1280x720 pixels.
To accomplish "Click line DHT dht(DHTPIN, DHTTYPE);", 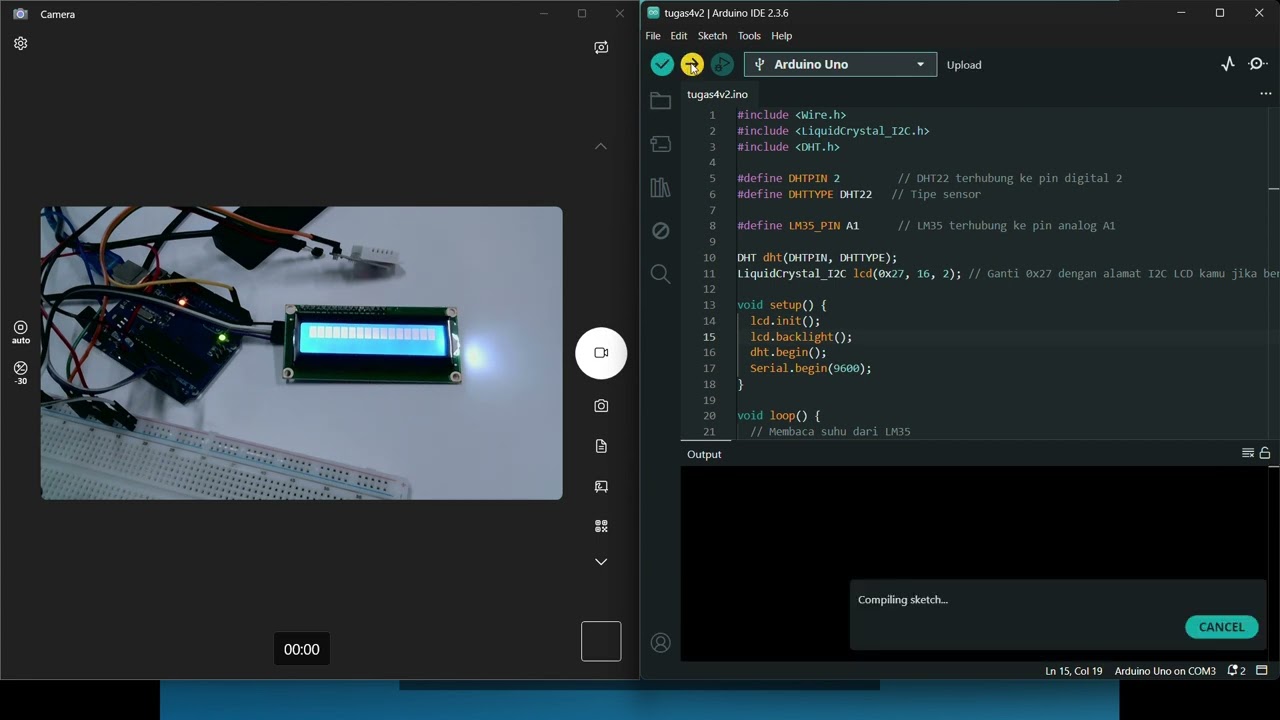I will (817, 258).
